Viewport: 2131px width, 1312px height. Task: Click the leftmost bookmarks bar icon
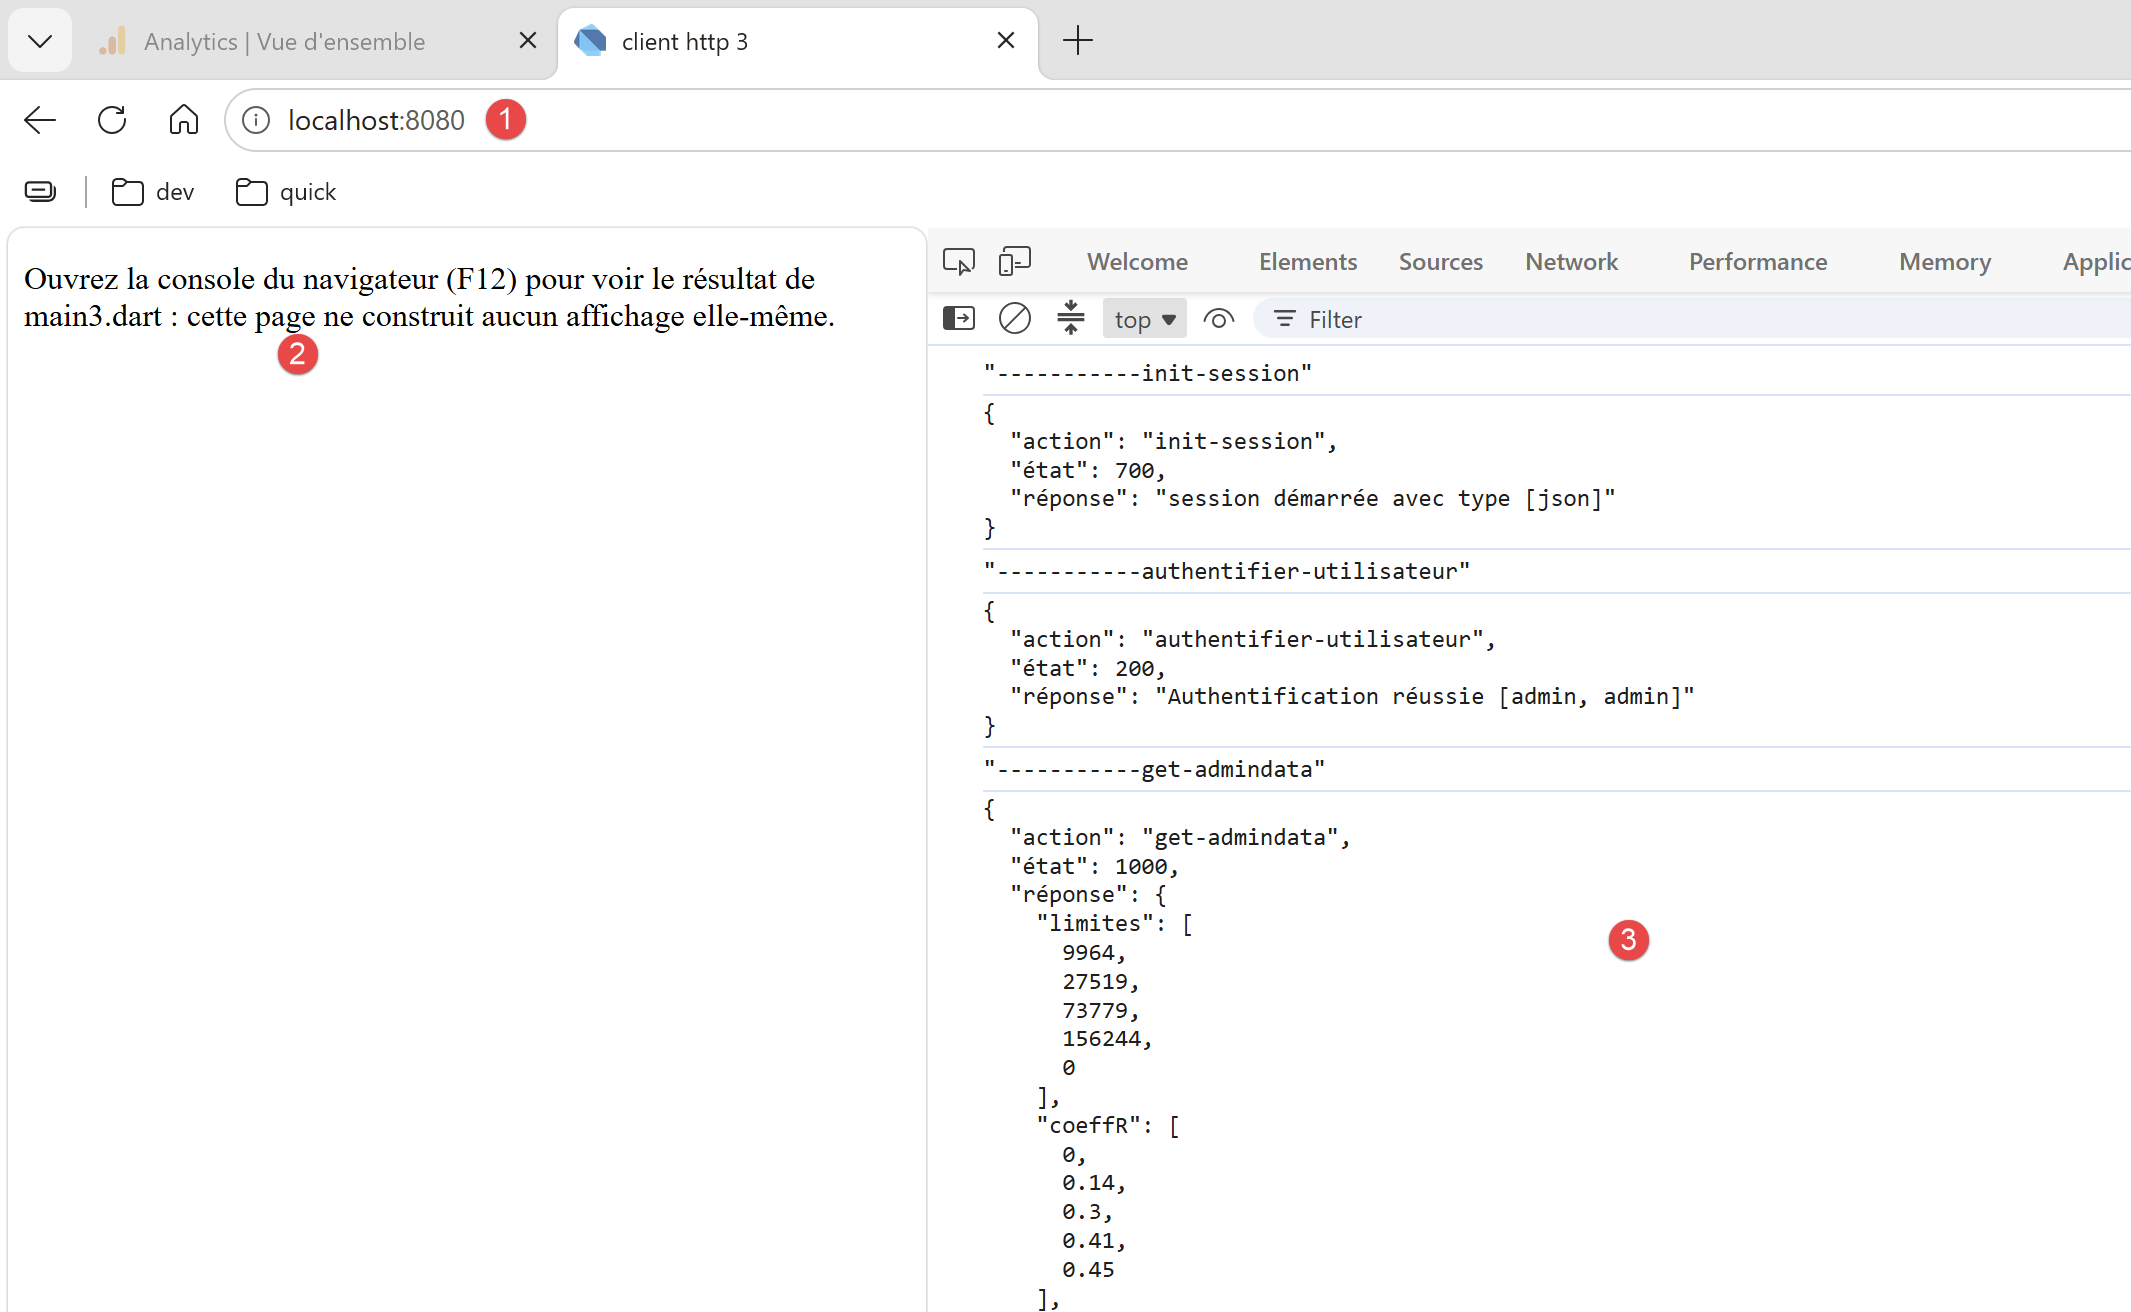[40, 191]
